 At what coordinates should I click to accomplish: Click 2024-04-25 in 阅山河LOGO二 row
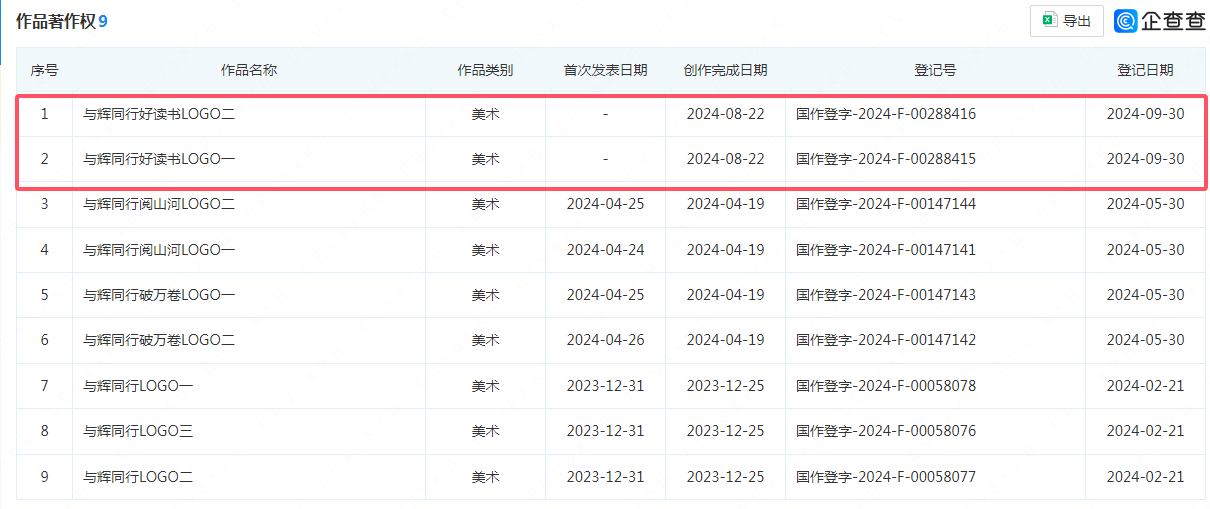(605, 204)
